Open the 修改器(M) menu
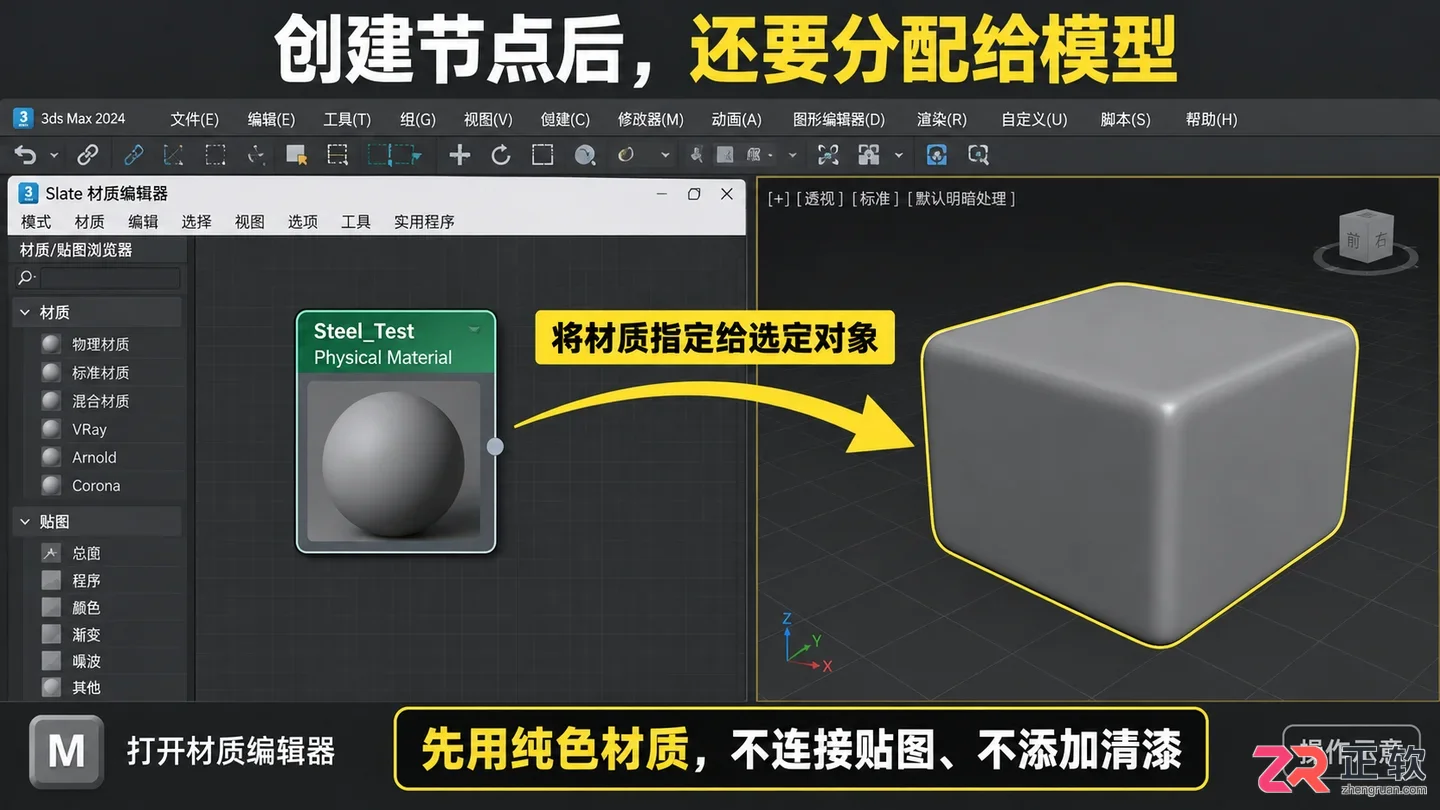 [x=650, y=119]
